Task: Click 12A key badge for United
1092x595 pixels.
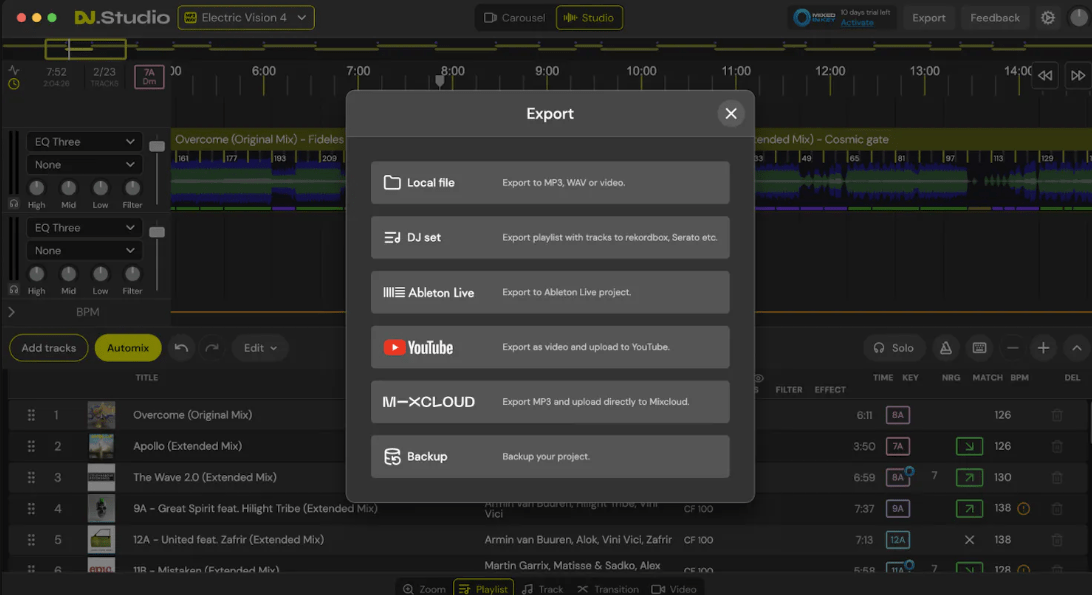Action: pos(898,540)
